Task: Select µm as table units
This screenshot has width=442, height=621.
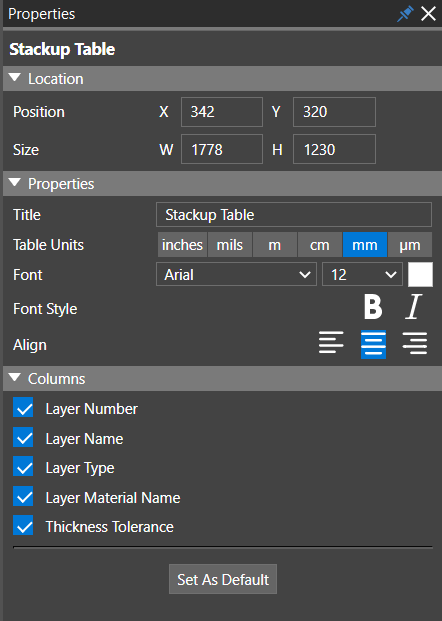Action: point(410,245)
